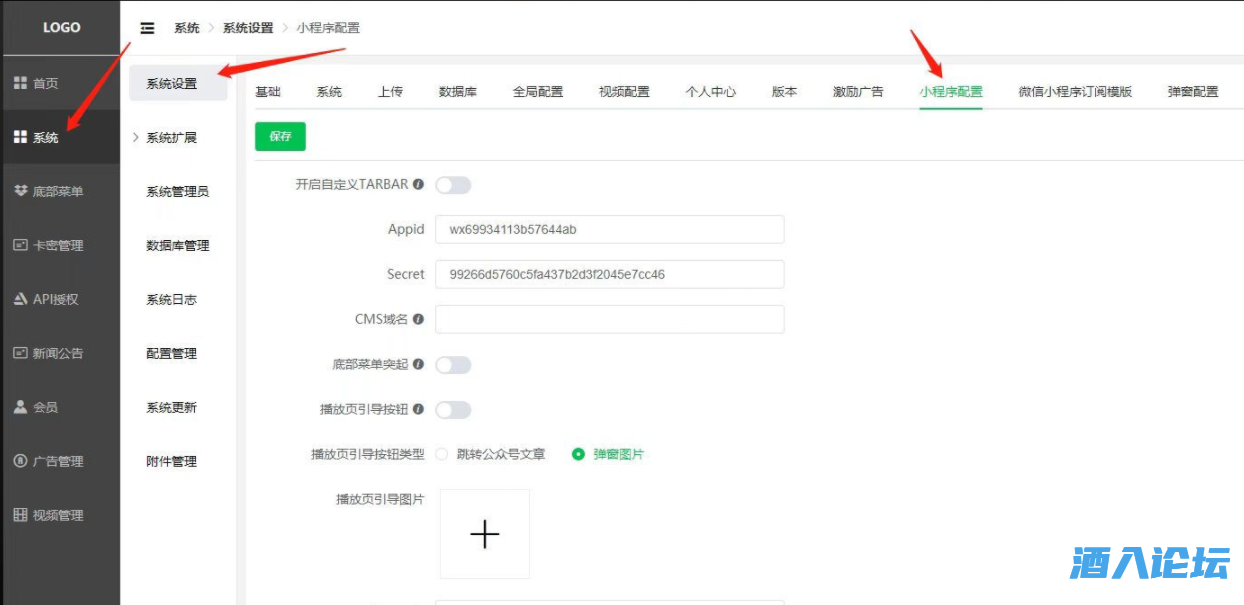The image size is (1244, 605).
Task: Open the 首页 home sidebar item
Action: tap(45, 83)
